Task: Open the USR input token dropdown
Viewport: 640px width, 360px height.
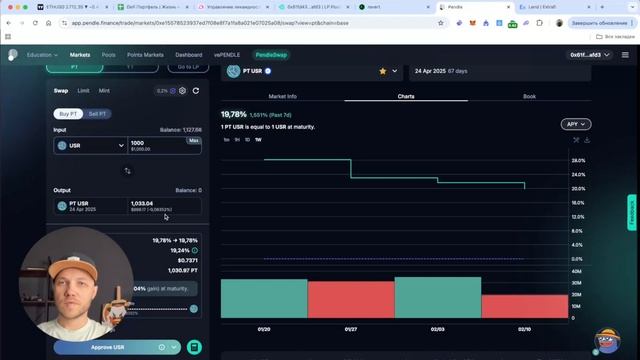Action: pyautogui.click(x=91, y=146)
